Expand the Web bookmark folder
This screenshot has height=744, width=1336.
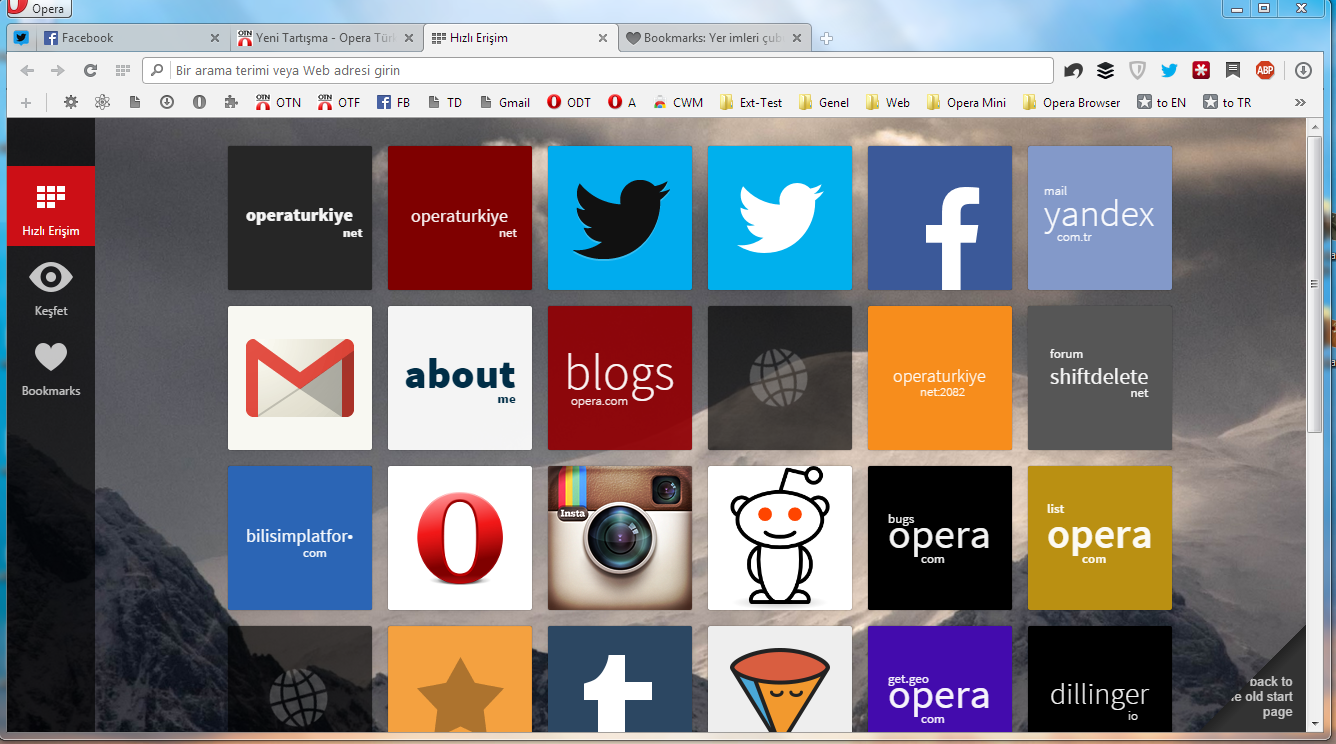[887, 102]
